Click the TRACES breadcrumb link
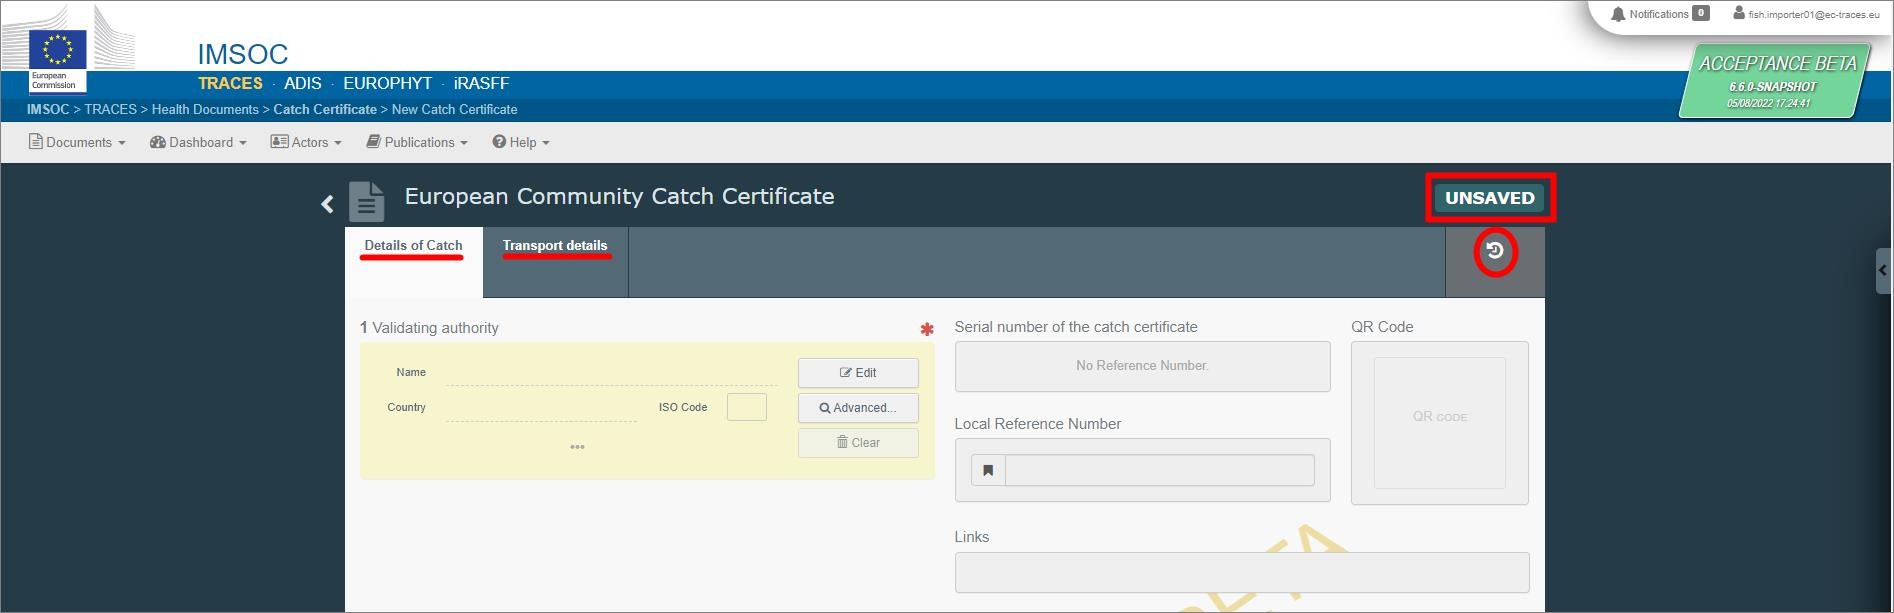Viewport: 1894px width, 613px height. tap(110, 109)
